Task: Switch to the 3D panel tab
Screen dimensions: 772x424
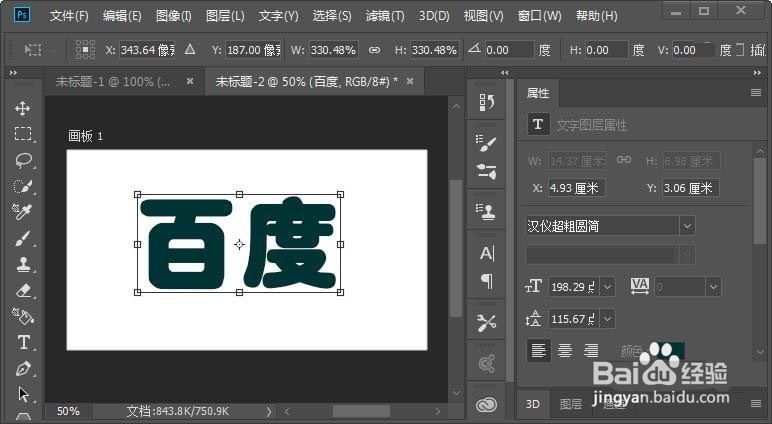Action: pyautogui.click(x=533, y=404)
